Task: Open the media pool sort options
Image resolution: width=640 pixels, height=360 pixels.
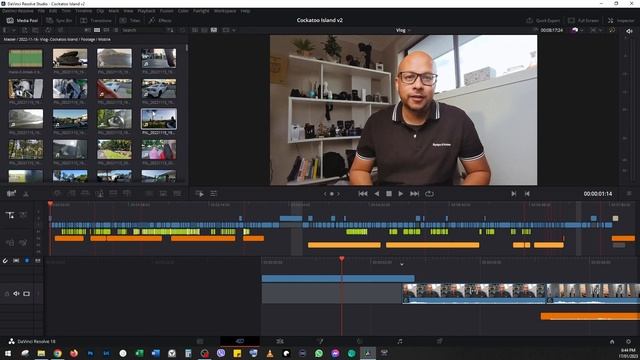Action: point(170,30)
